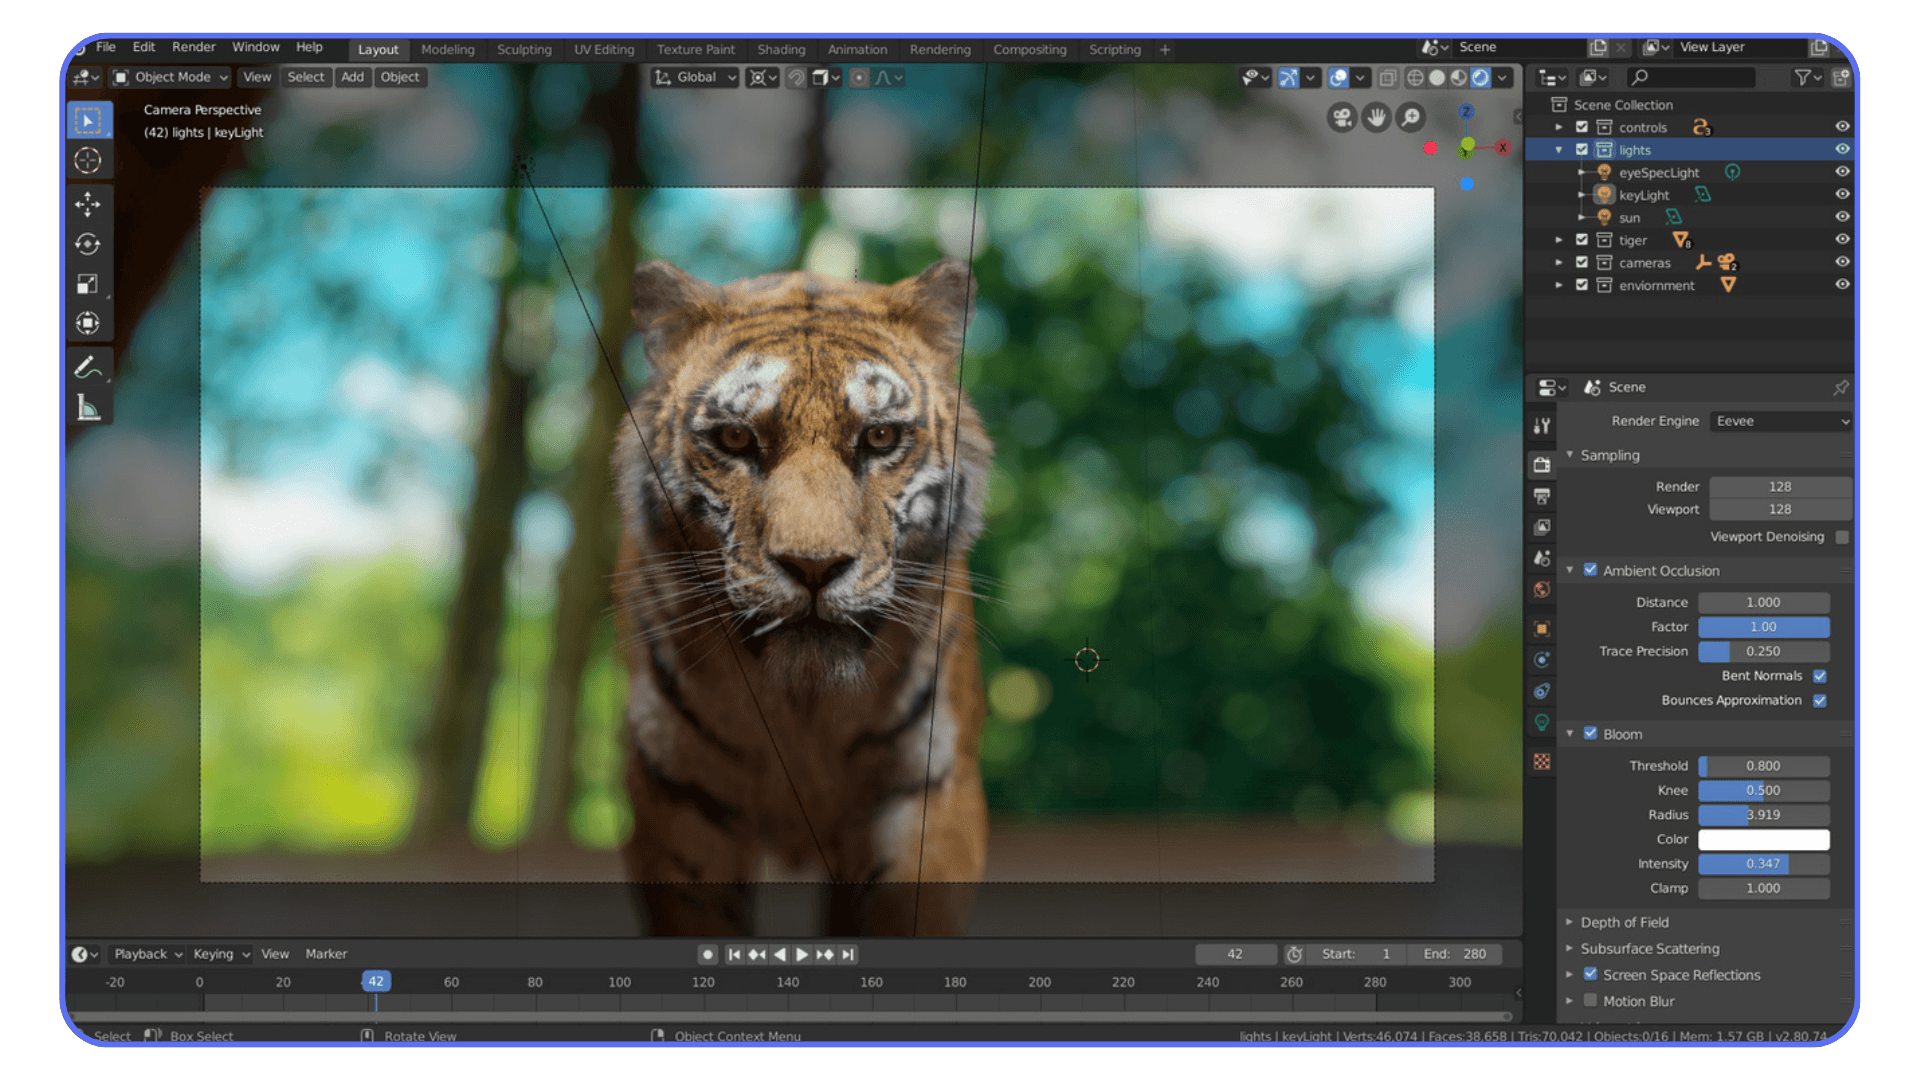Collapse the lights collection

pyautogui.click(x=1559, y=149)
